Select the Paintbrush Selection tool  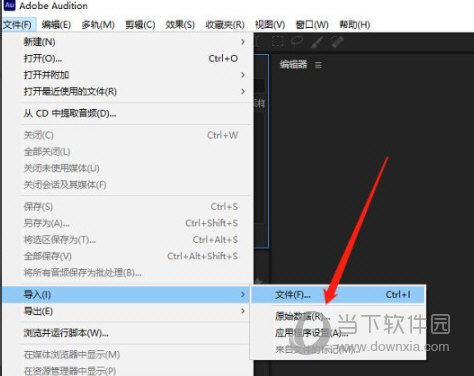(x=317, y=42)
